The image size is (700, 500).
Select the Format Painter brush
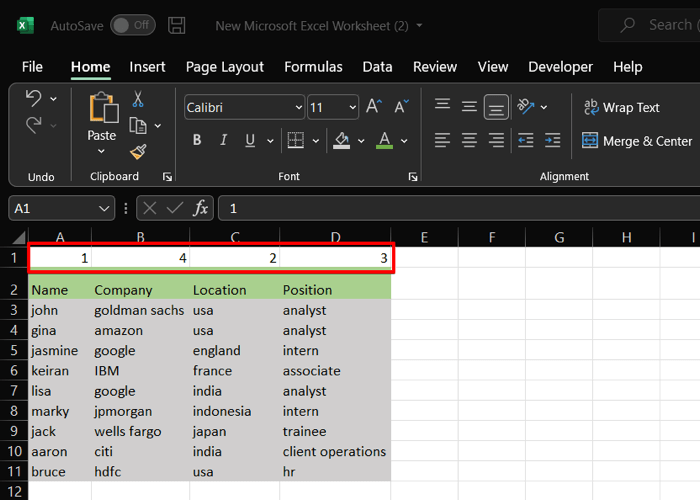point(138,152)
